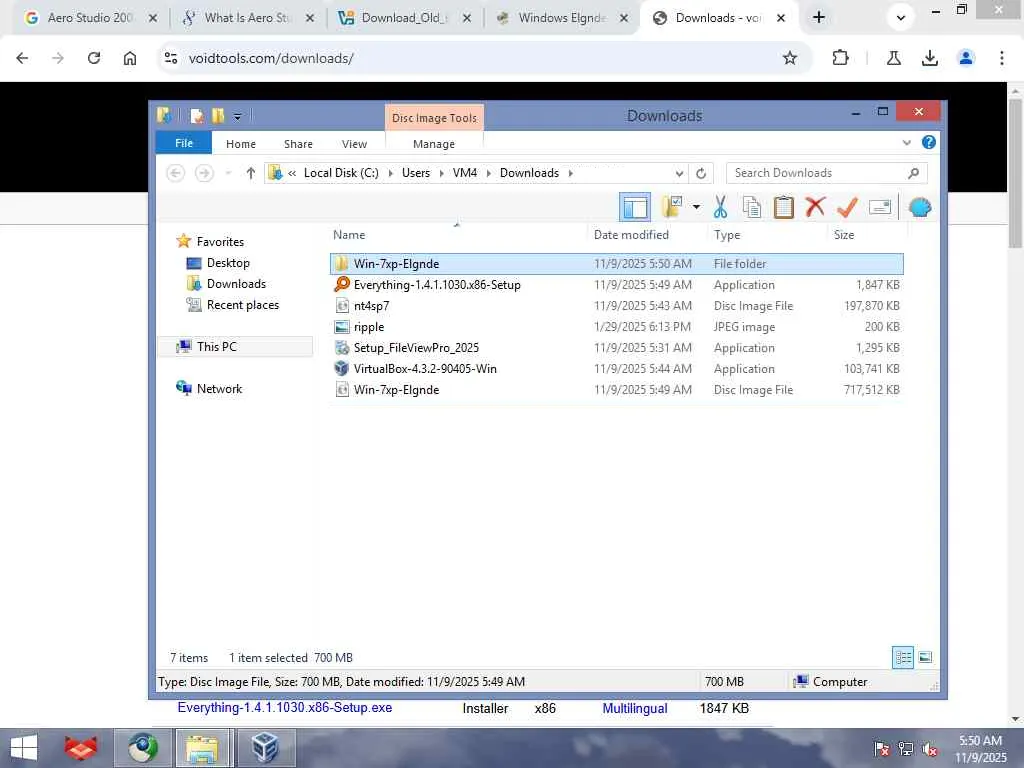Click the folder options icon with checkbox
The height and width of the screenshot is (768, 1024).
click(x=672, y=207)
